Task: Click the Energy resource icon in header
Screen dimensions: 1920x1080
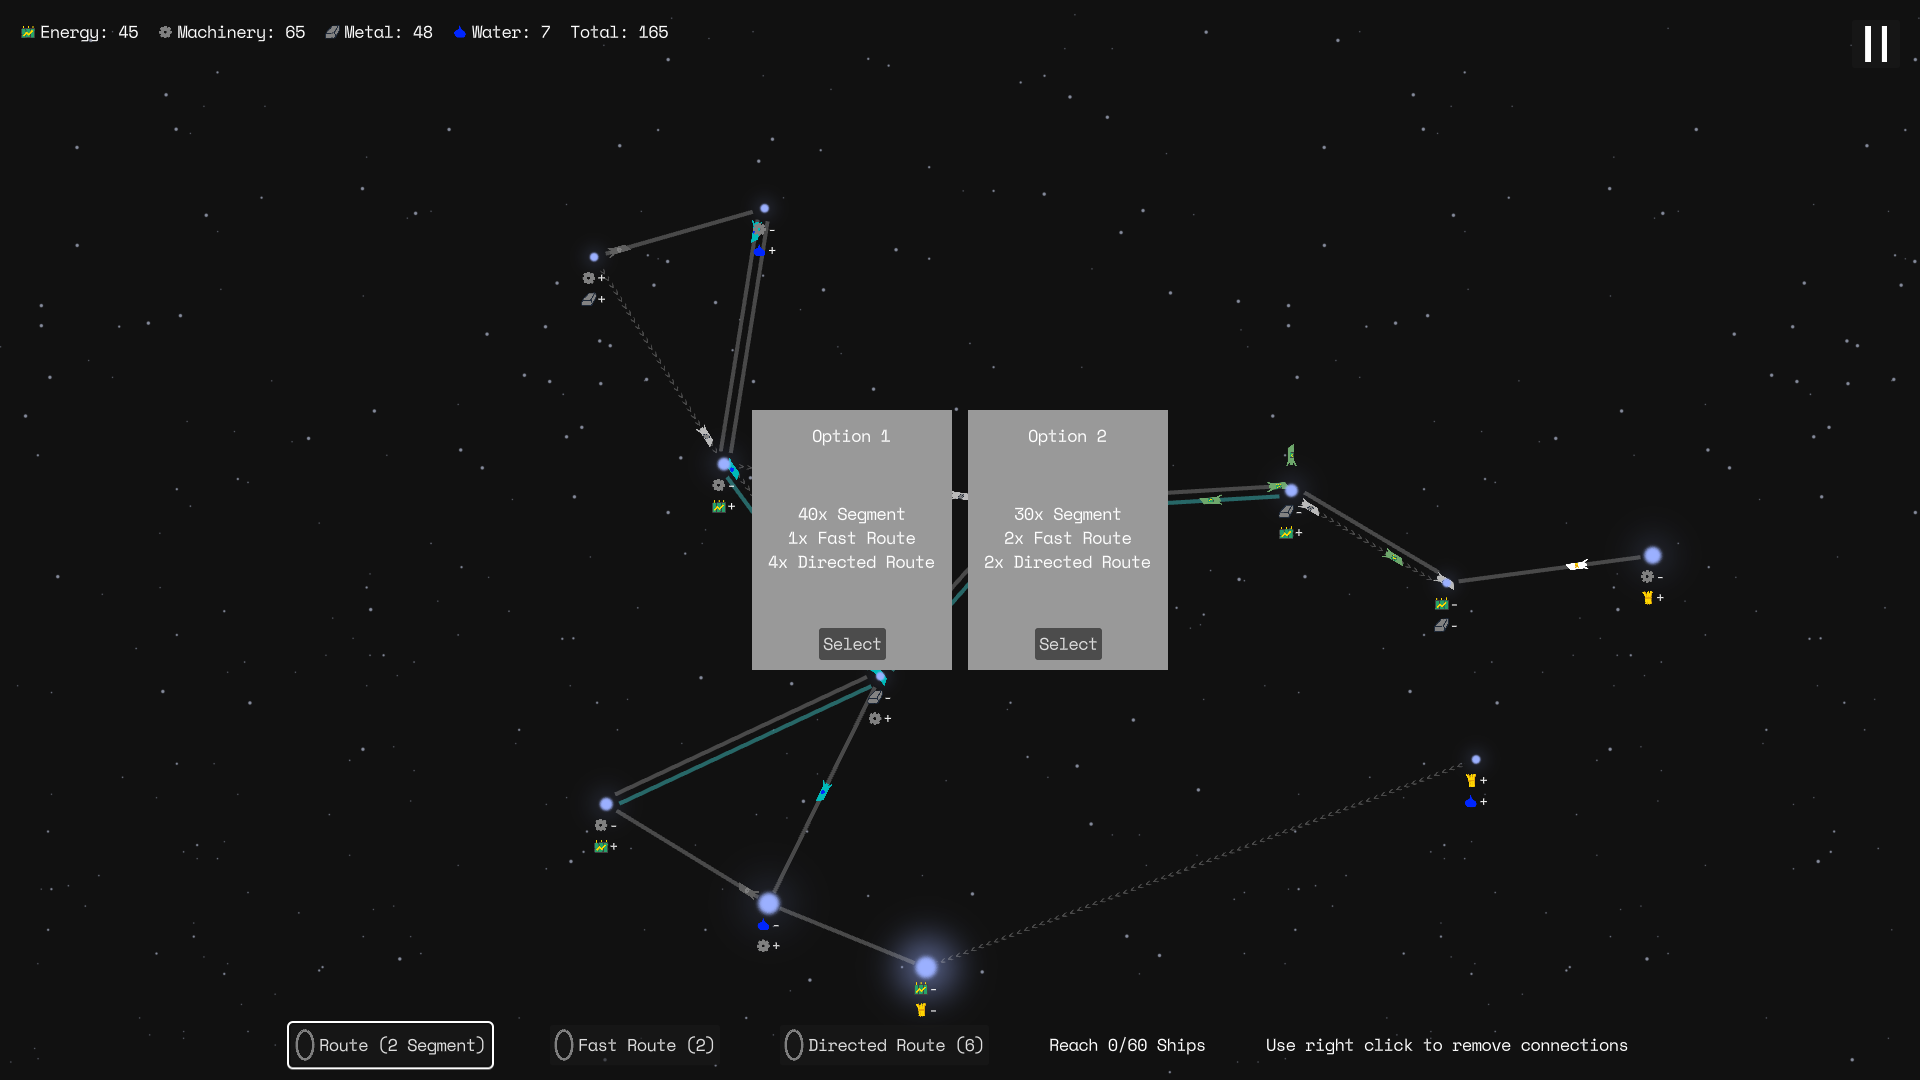Action: coord(28,32)
